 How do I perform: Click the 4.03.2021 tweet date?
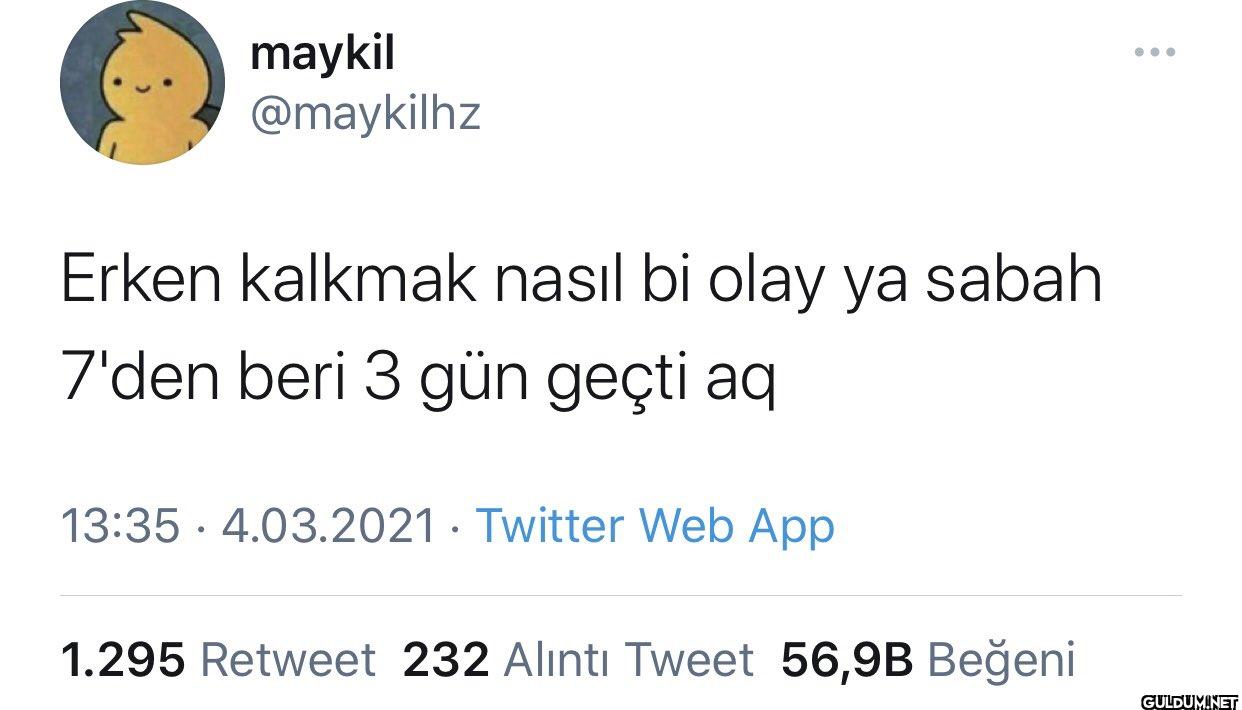coord(329,527)
